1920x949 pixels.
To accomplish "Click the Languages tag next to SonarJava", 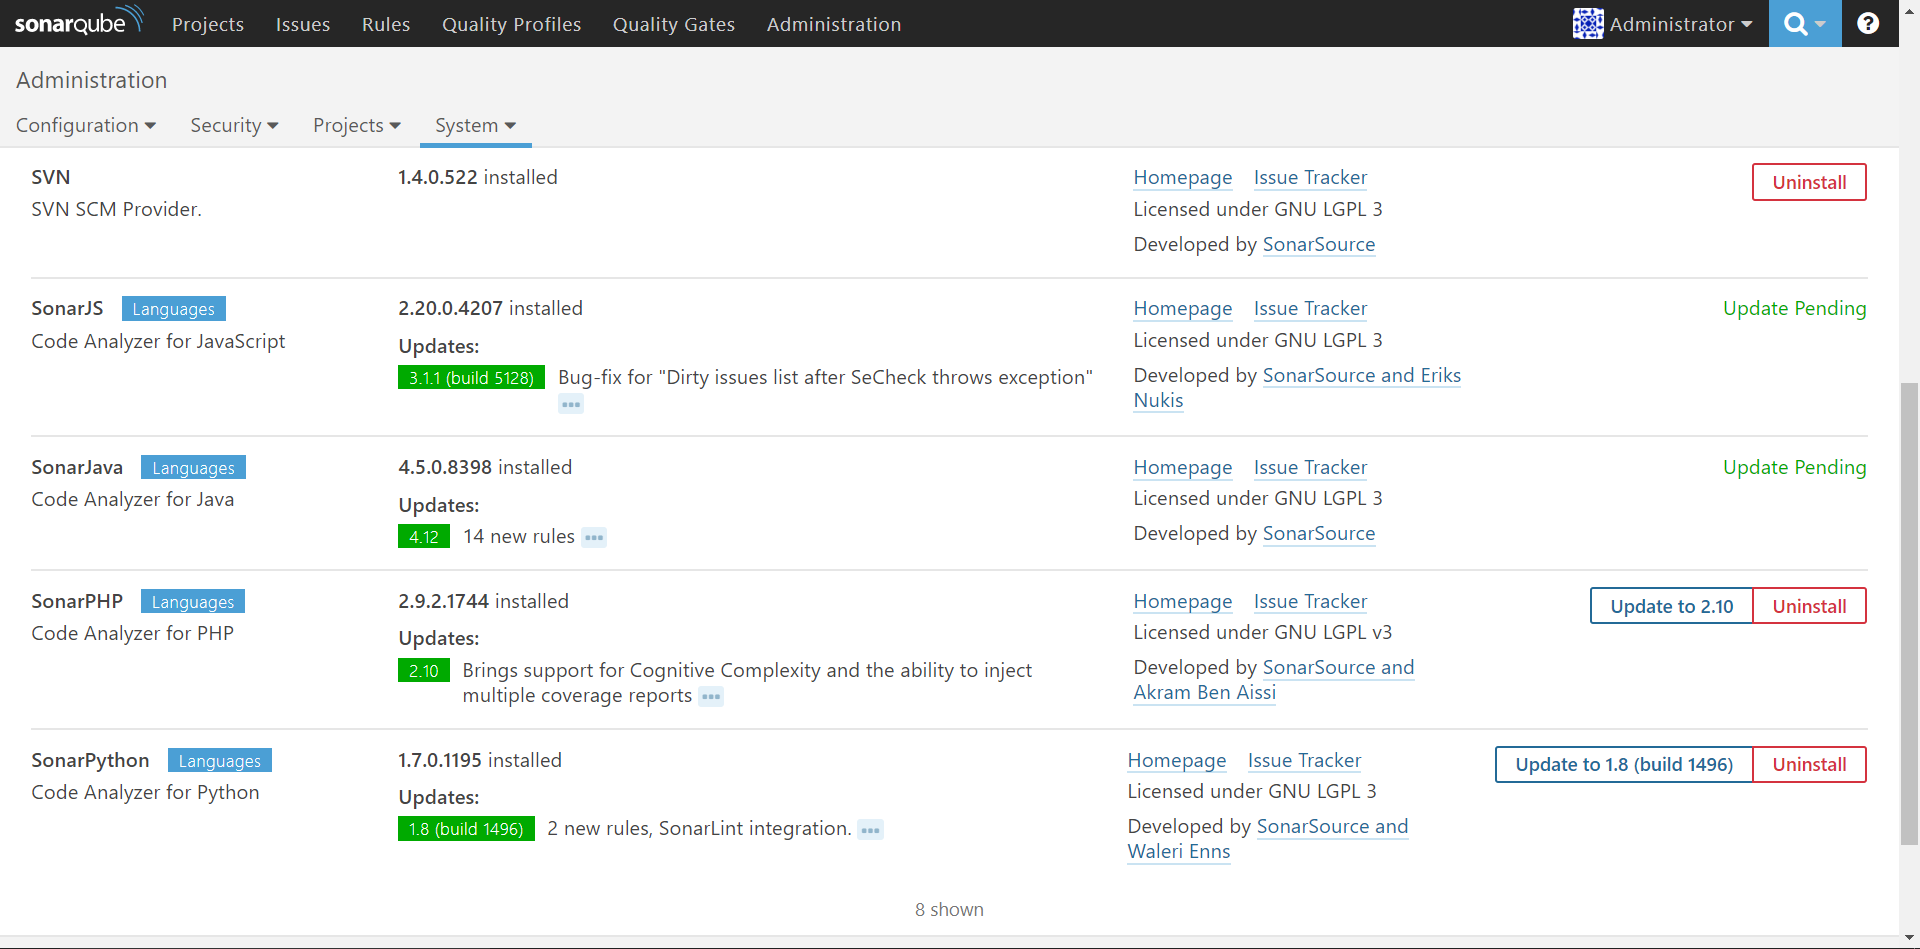I will click(193, 467).
